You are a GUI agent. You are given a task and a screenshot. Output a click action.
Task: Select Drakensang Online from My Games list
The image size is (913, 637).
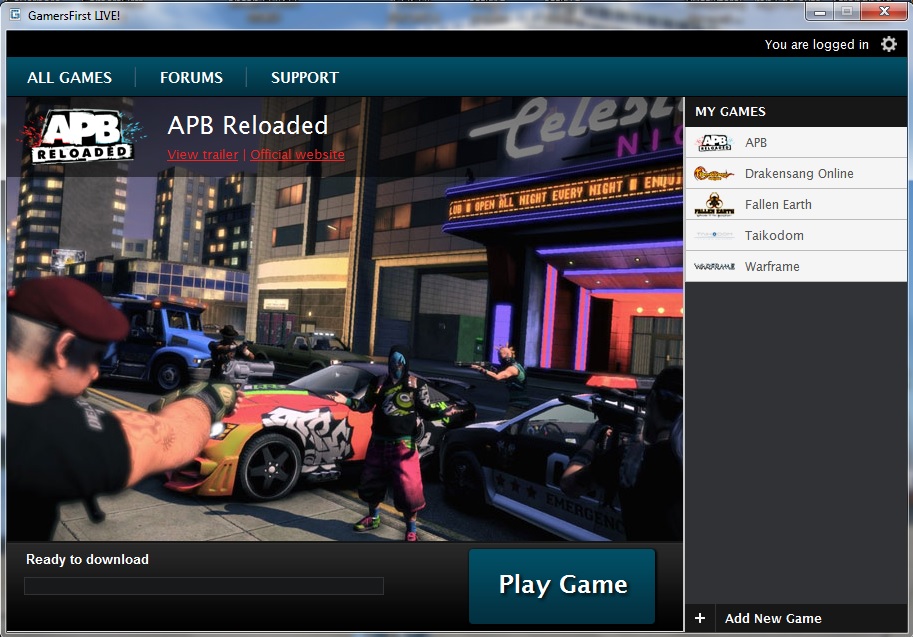[799, 174]
